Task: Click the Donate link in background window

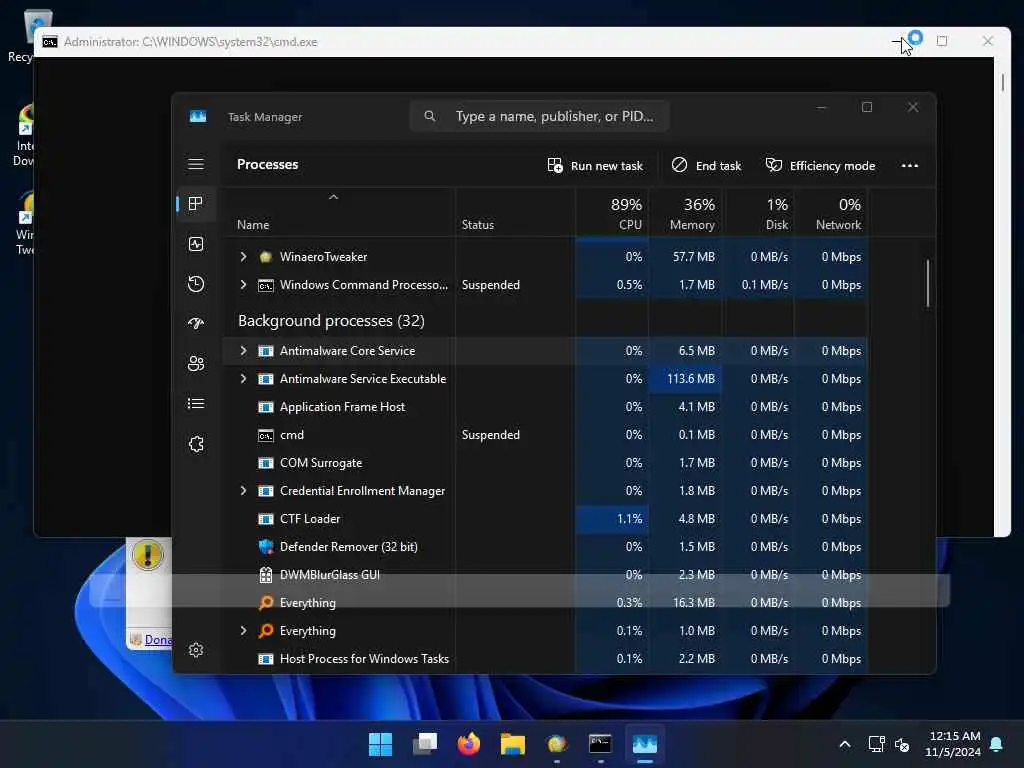Action: pyautogui.click(x=158, y=640)
